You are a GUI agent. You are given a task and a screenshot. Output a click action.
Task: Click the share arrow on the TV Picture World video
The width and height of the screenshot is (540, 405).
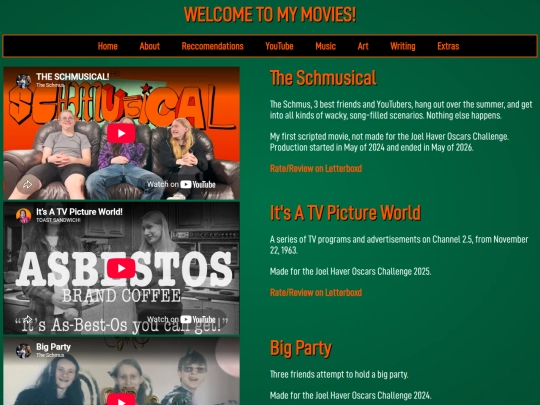click(x=28, y=320)
